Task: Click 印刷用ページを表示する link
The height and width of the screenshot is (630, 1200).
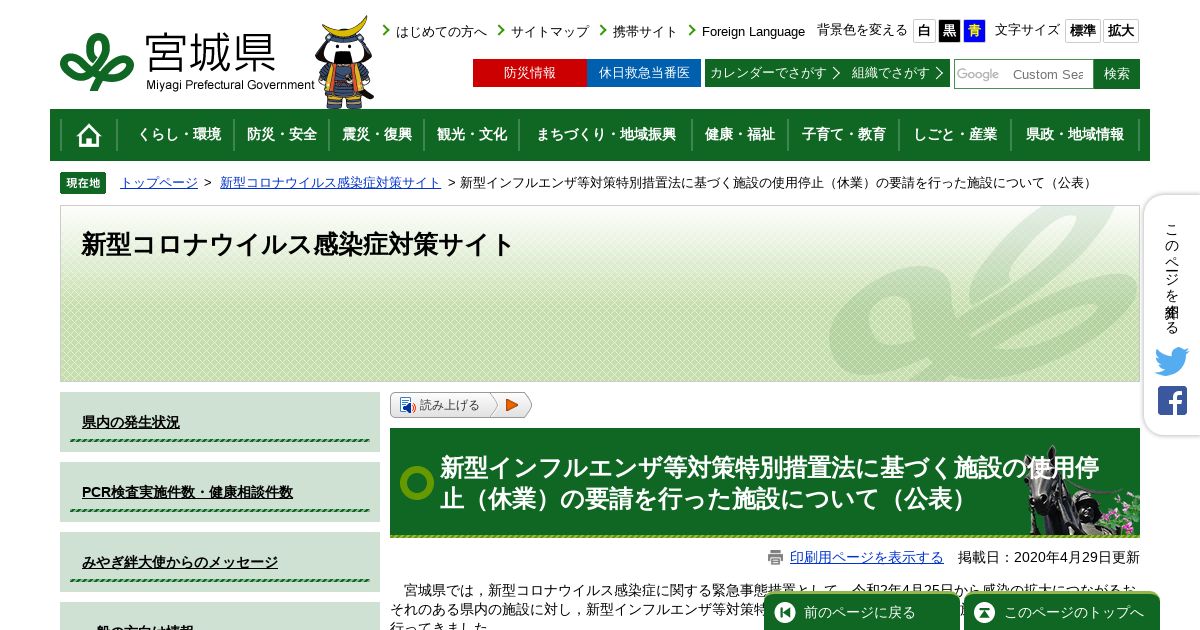Action: (x=867, y=558)
